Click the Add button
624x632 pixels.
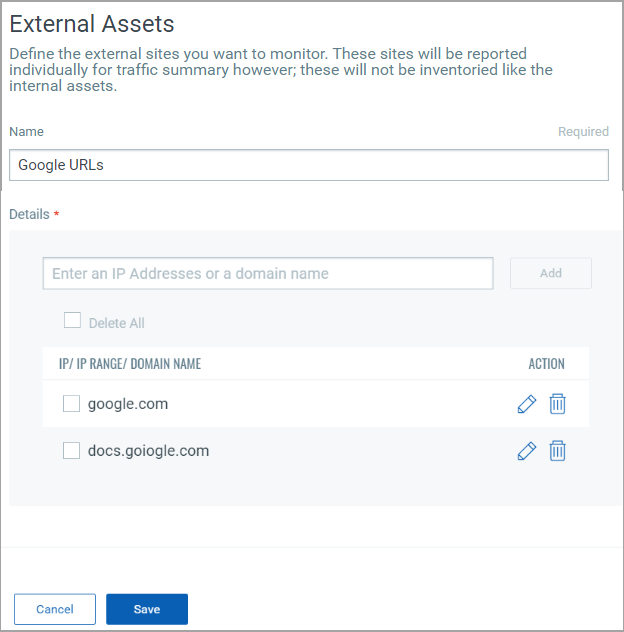pos(551,273)
